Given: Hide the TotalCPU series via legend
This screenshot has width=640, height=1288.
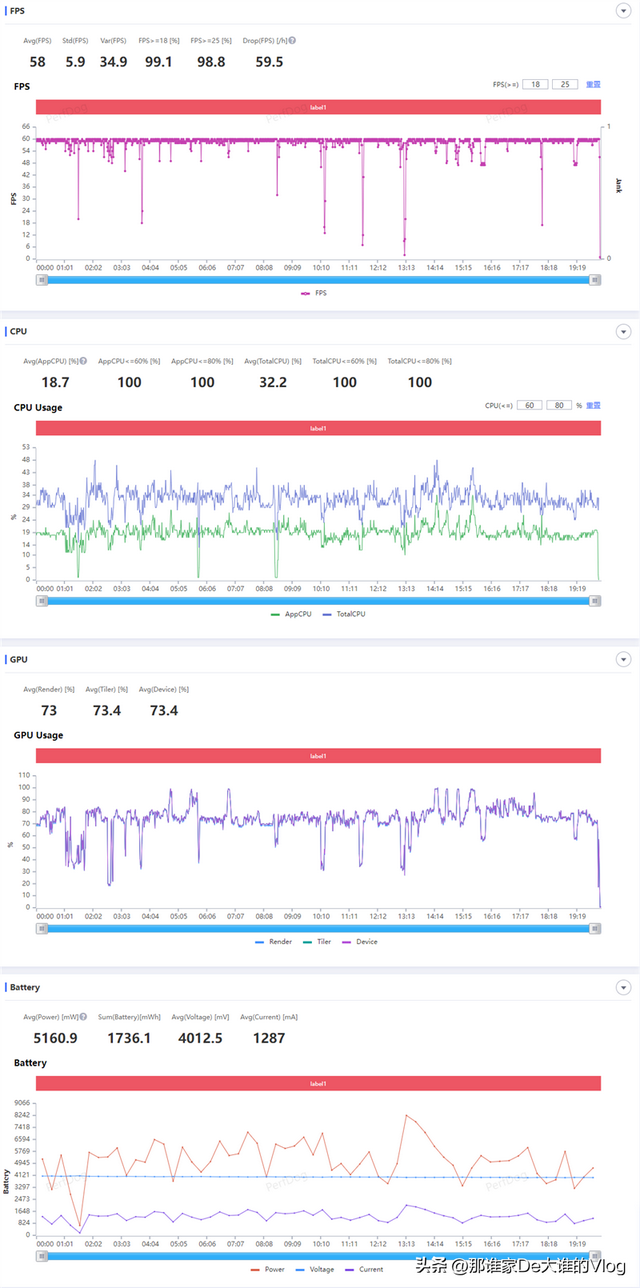Looking at the screenshot, I should pos(345,613).
